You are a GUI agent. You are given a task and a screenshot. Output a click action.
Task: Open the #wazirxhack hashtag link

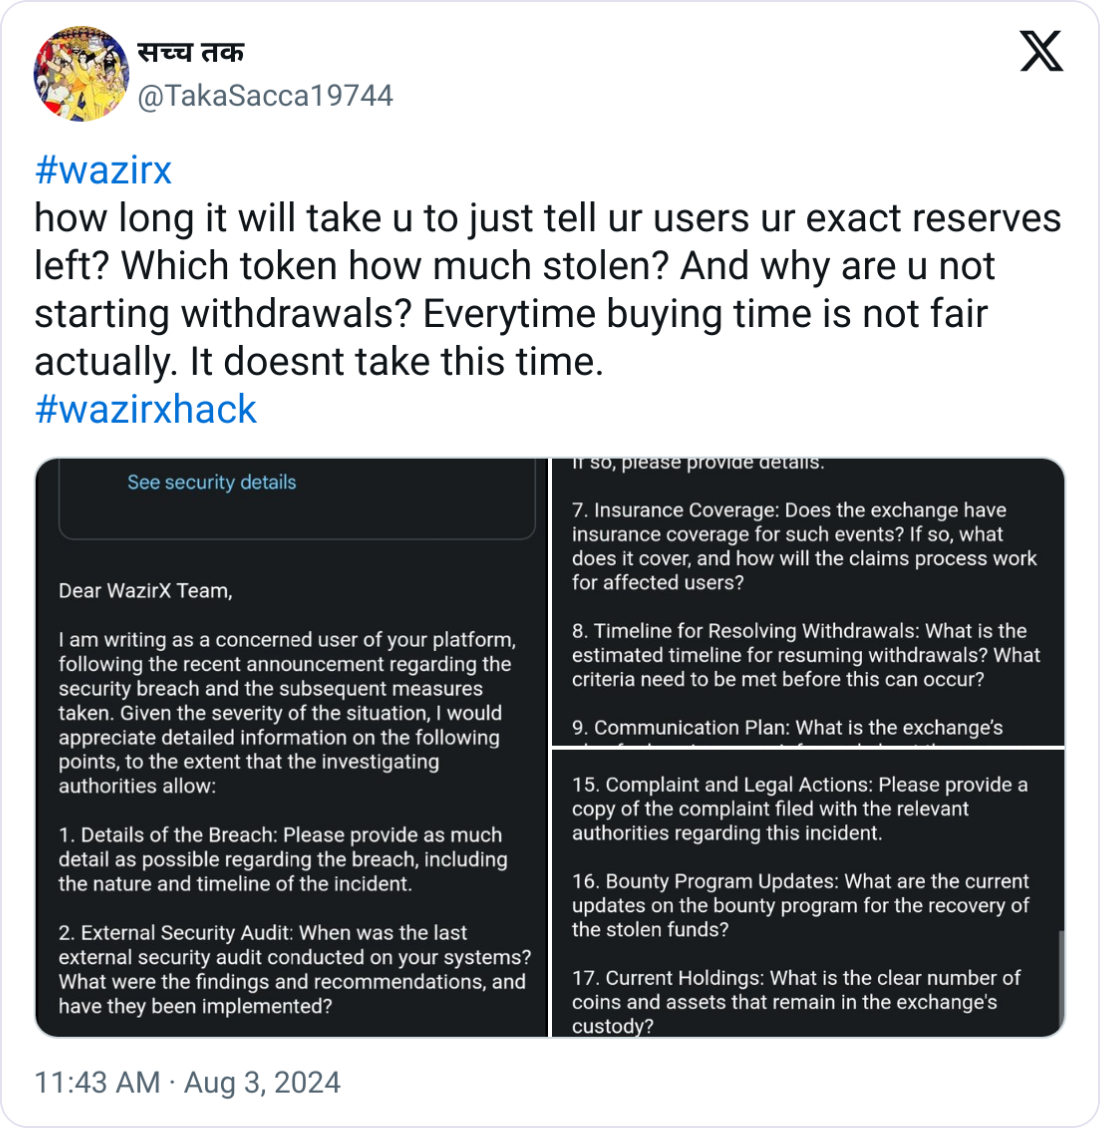click(145, 409)
